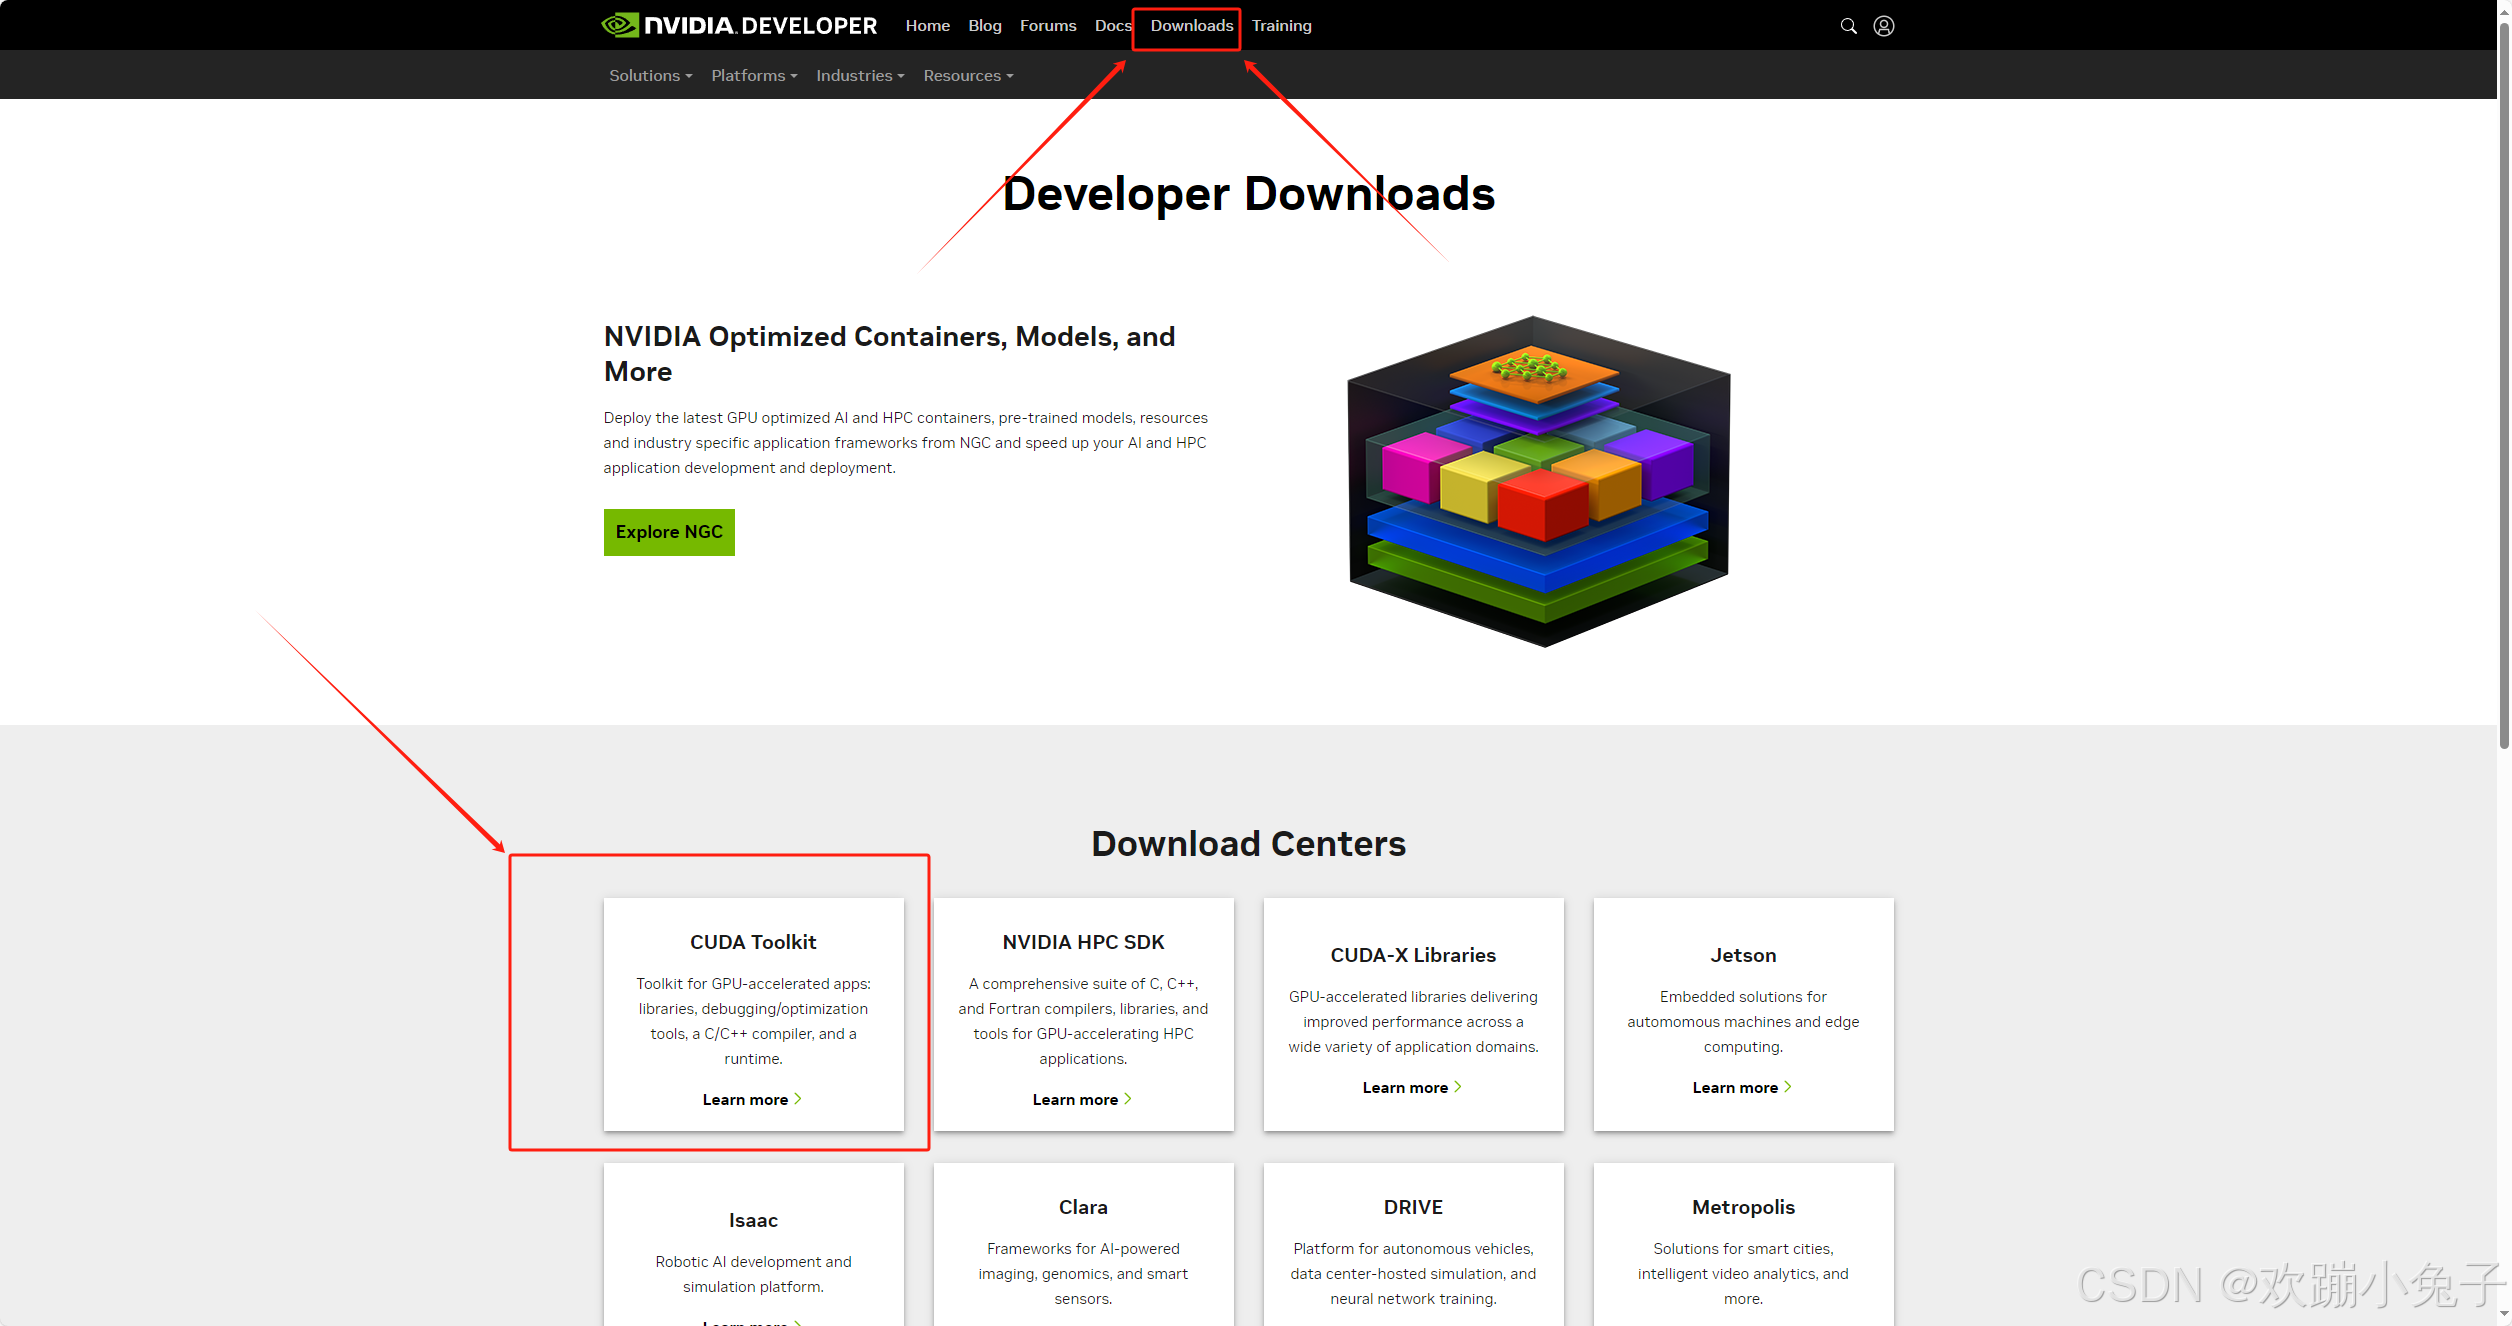Click Learn more under CUDA Toolkit
This screenshot has height=1326, width=2512.
point(752,1100)
